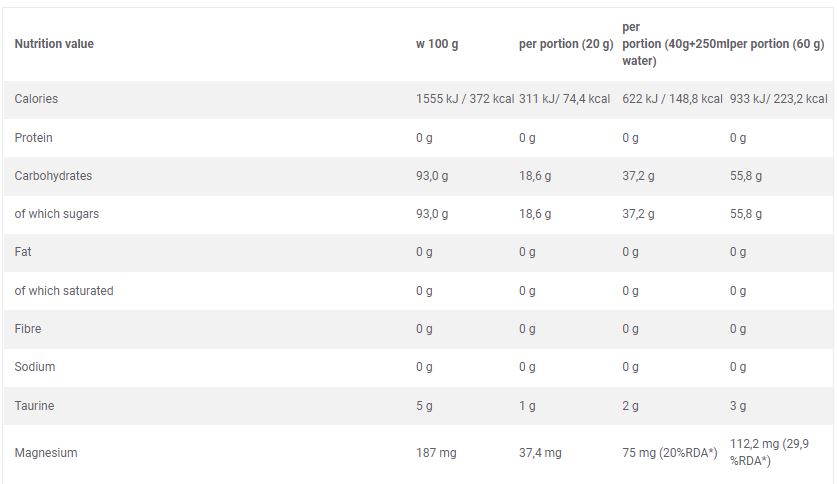
Task: Click the 'w 100 g' column header
Action: [437, 44]
